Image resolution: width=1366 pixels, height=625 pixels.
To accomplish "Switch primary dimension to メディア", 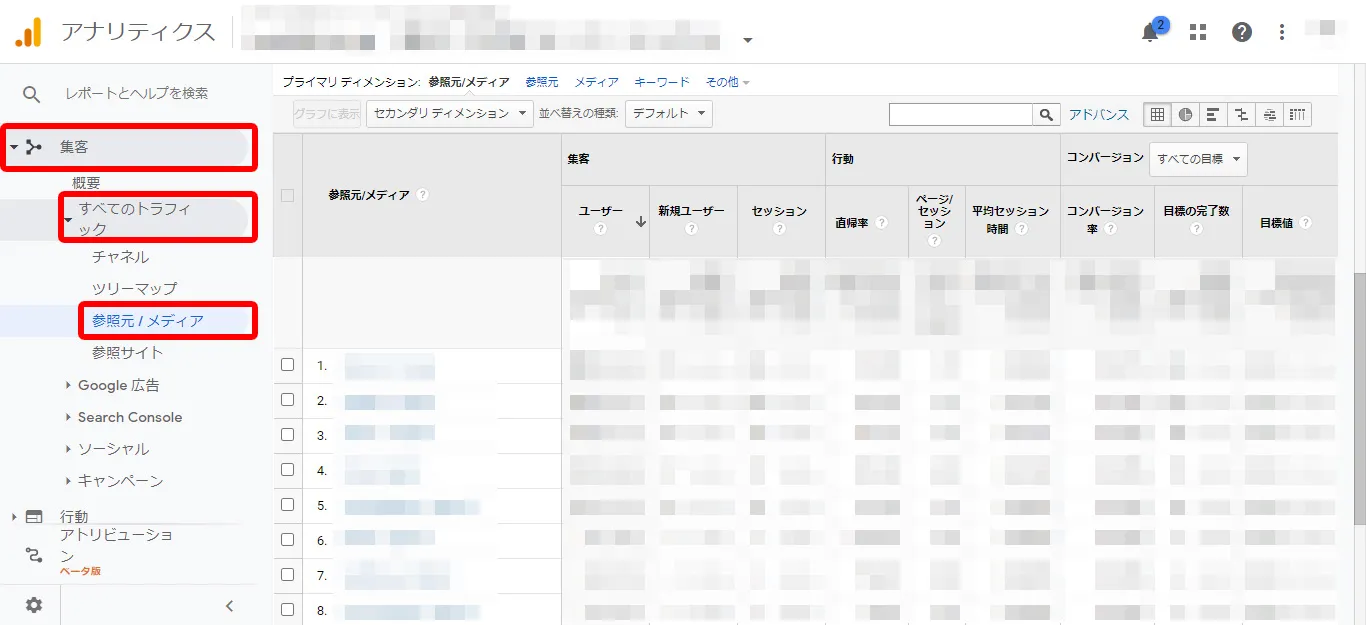I will 595,81.
